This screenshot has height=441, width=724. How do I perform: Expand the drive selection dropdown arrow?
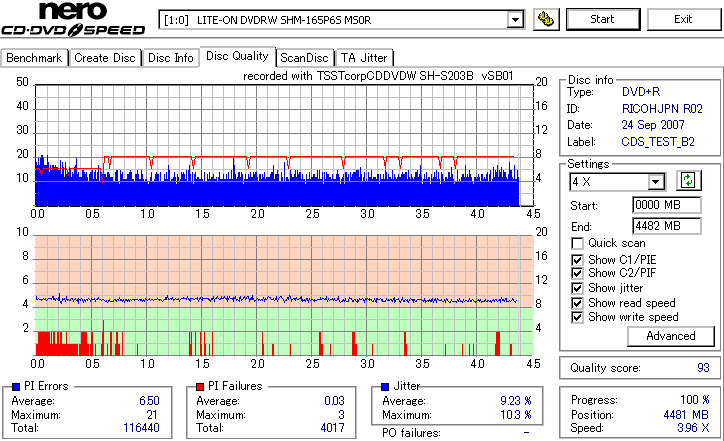pyautogui.click(x=515, y=20)
